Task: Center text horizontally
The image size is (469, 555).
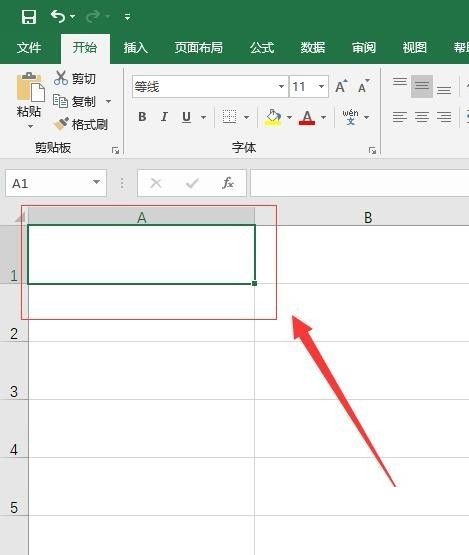Action: click(x=422, y=117)
